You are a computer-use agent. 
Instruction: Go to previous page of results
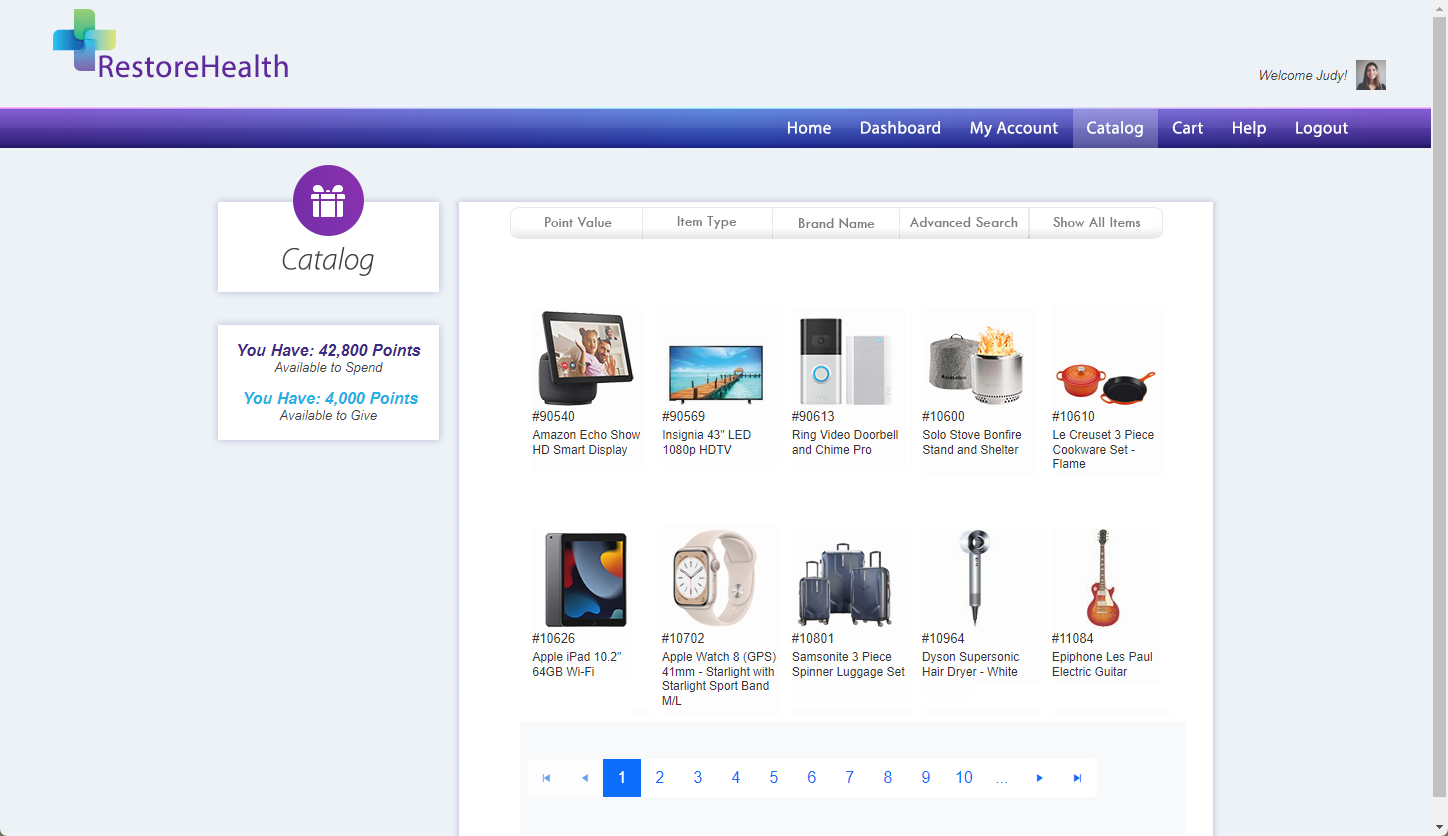point(584,778)
